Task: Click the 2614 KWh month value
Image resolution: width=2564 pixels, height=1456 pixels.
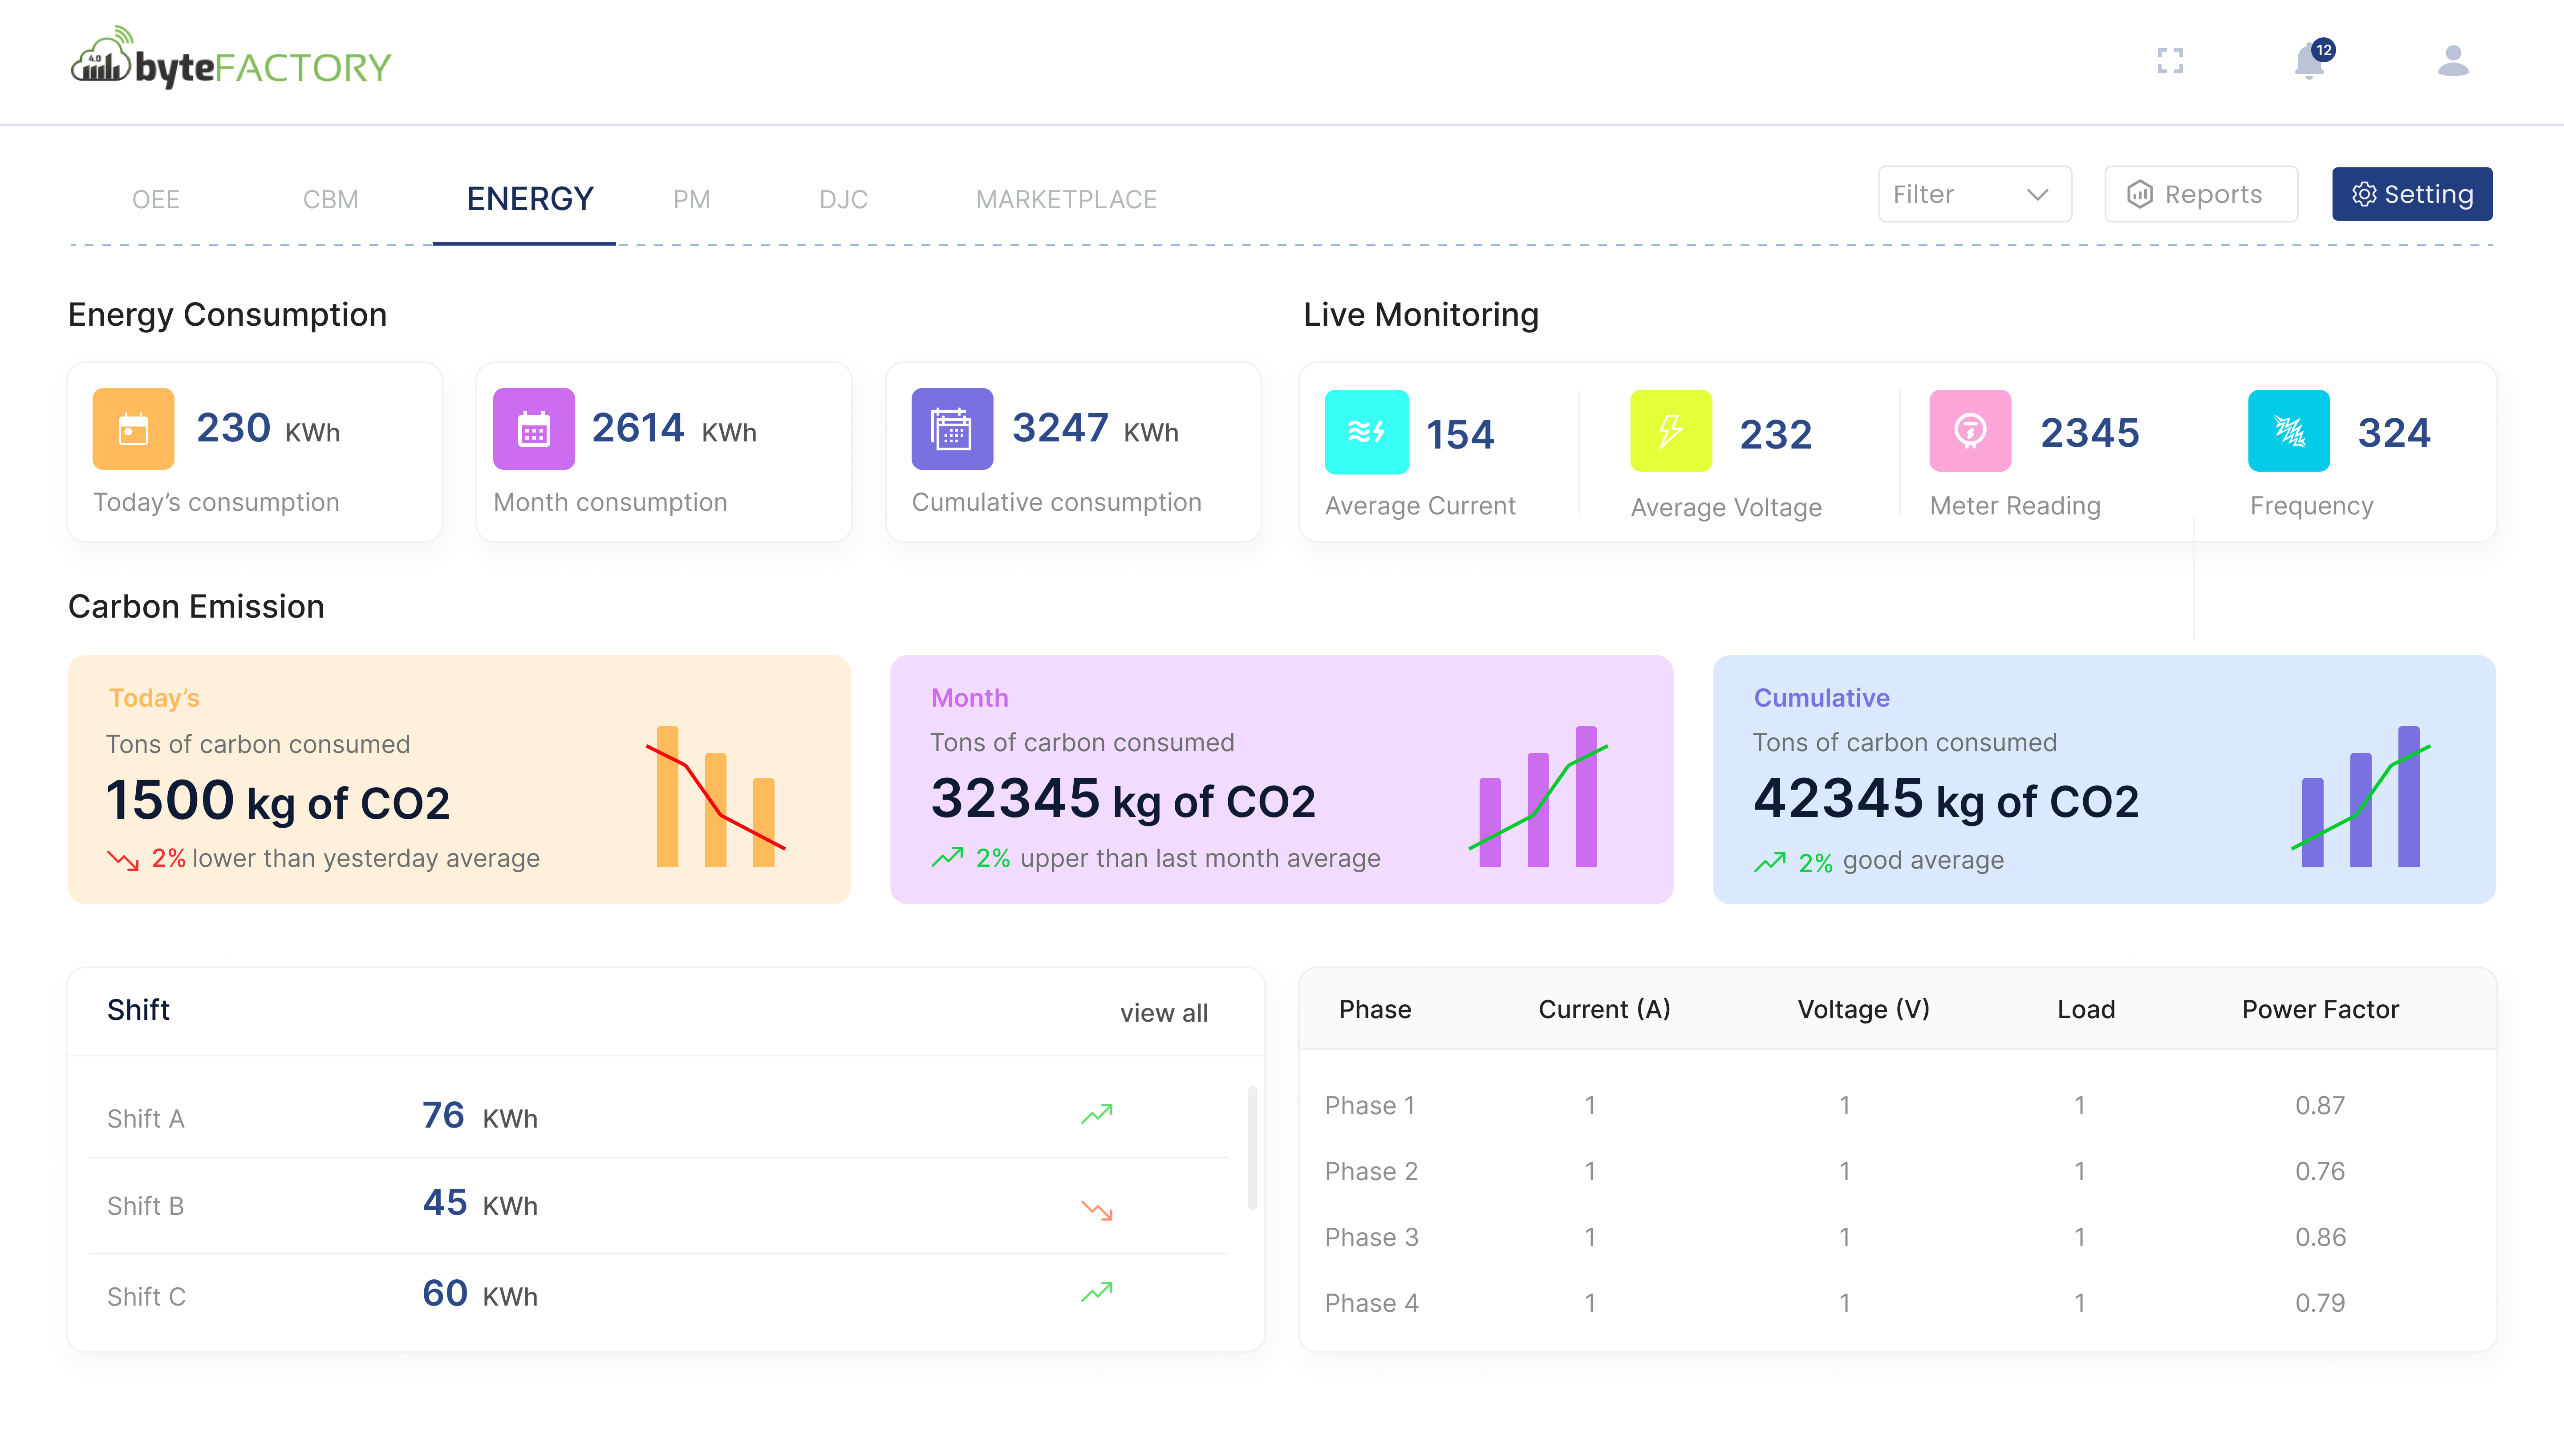Action: [674, 429]
